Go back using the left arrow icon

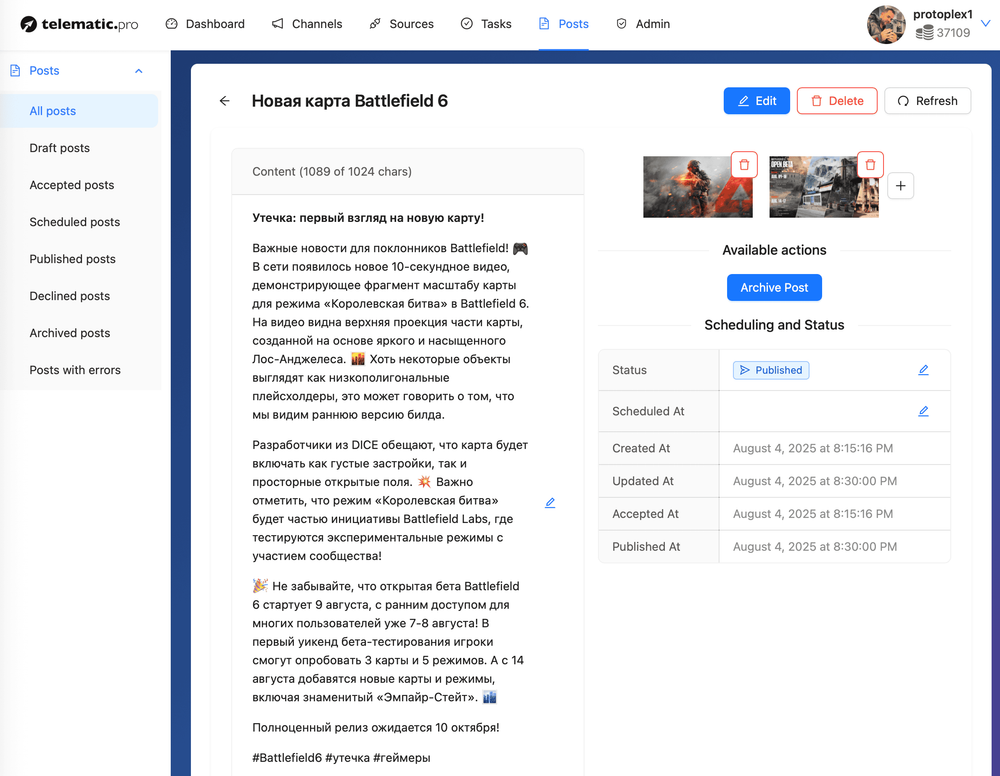pos(224,101)
